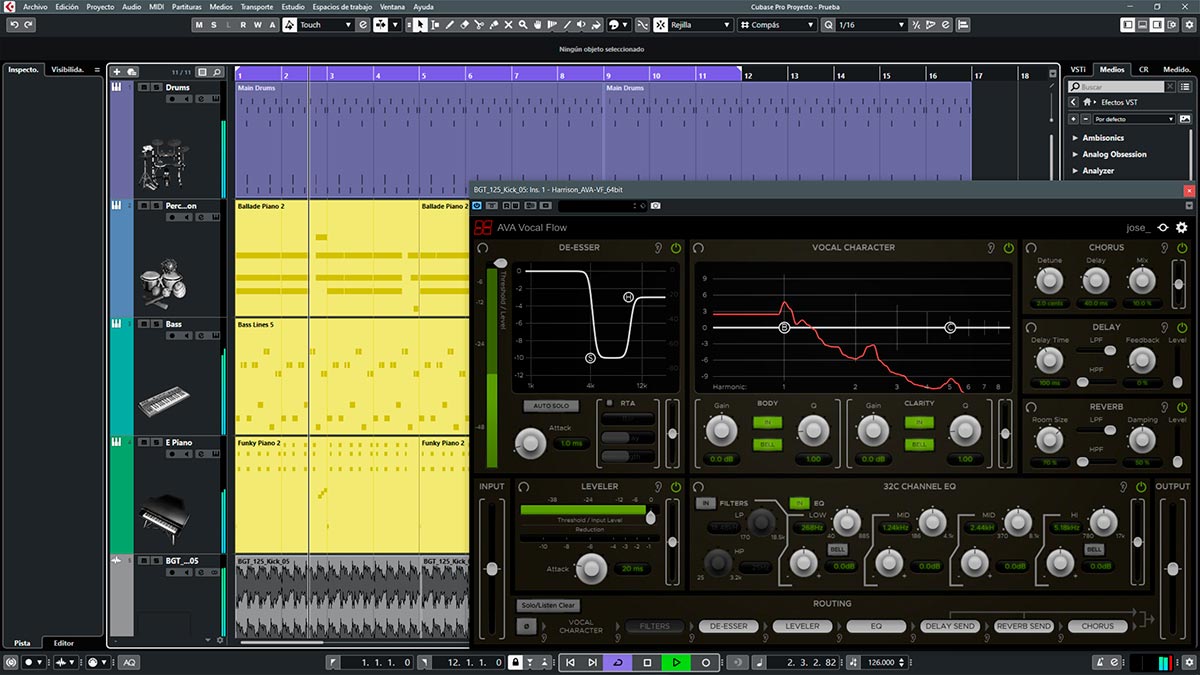
Task: Open the Compás grid type dropdown
Action: 778,24
